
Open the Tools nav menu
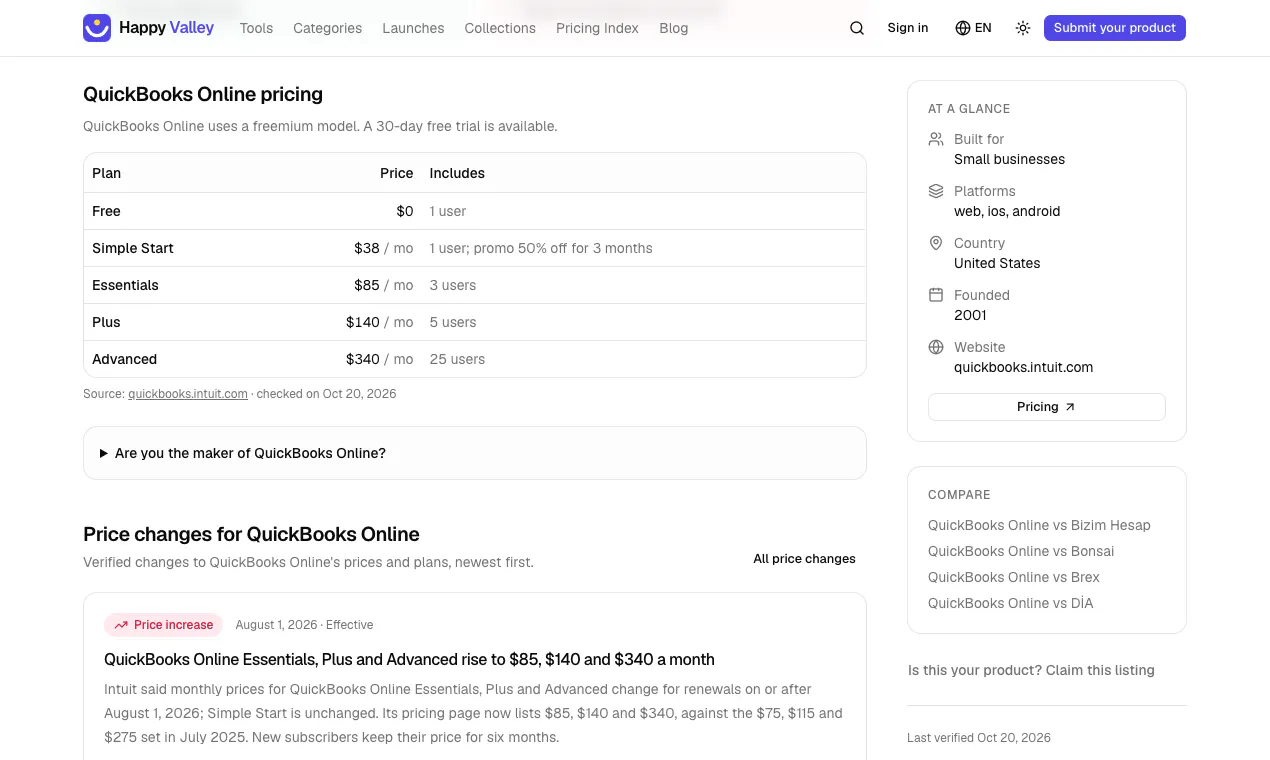(256, 28)
